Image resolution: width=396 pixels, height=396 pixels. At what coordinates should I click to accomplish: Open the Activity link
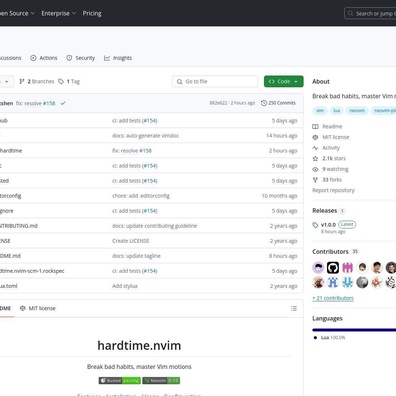tap(331, 148)
